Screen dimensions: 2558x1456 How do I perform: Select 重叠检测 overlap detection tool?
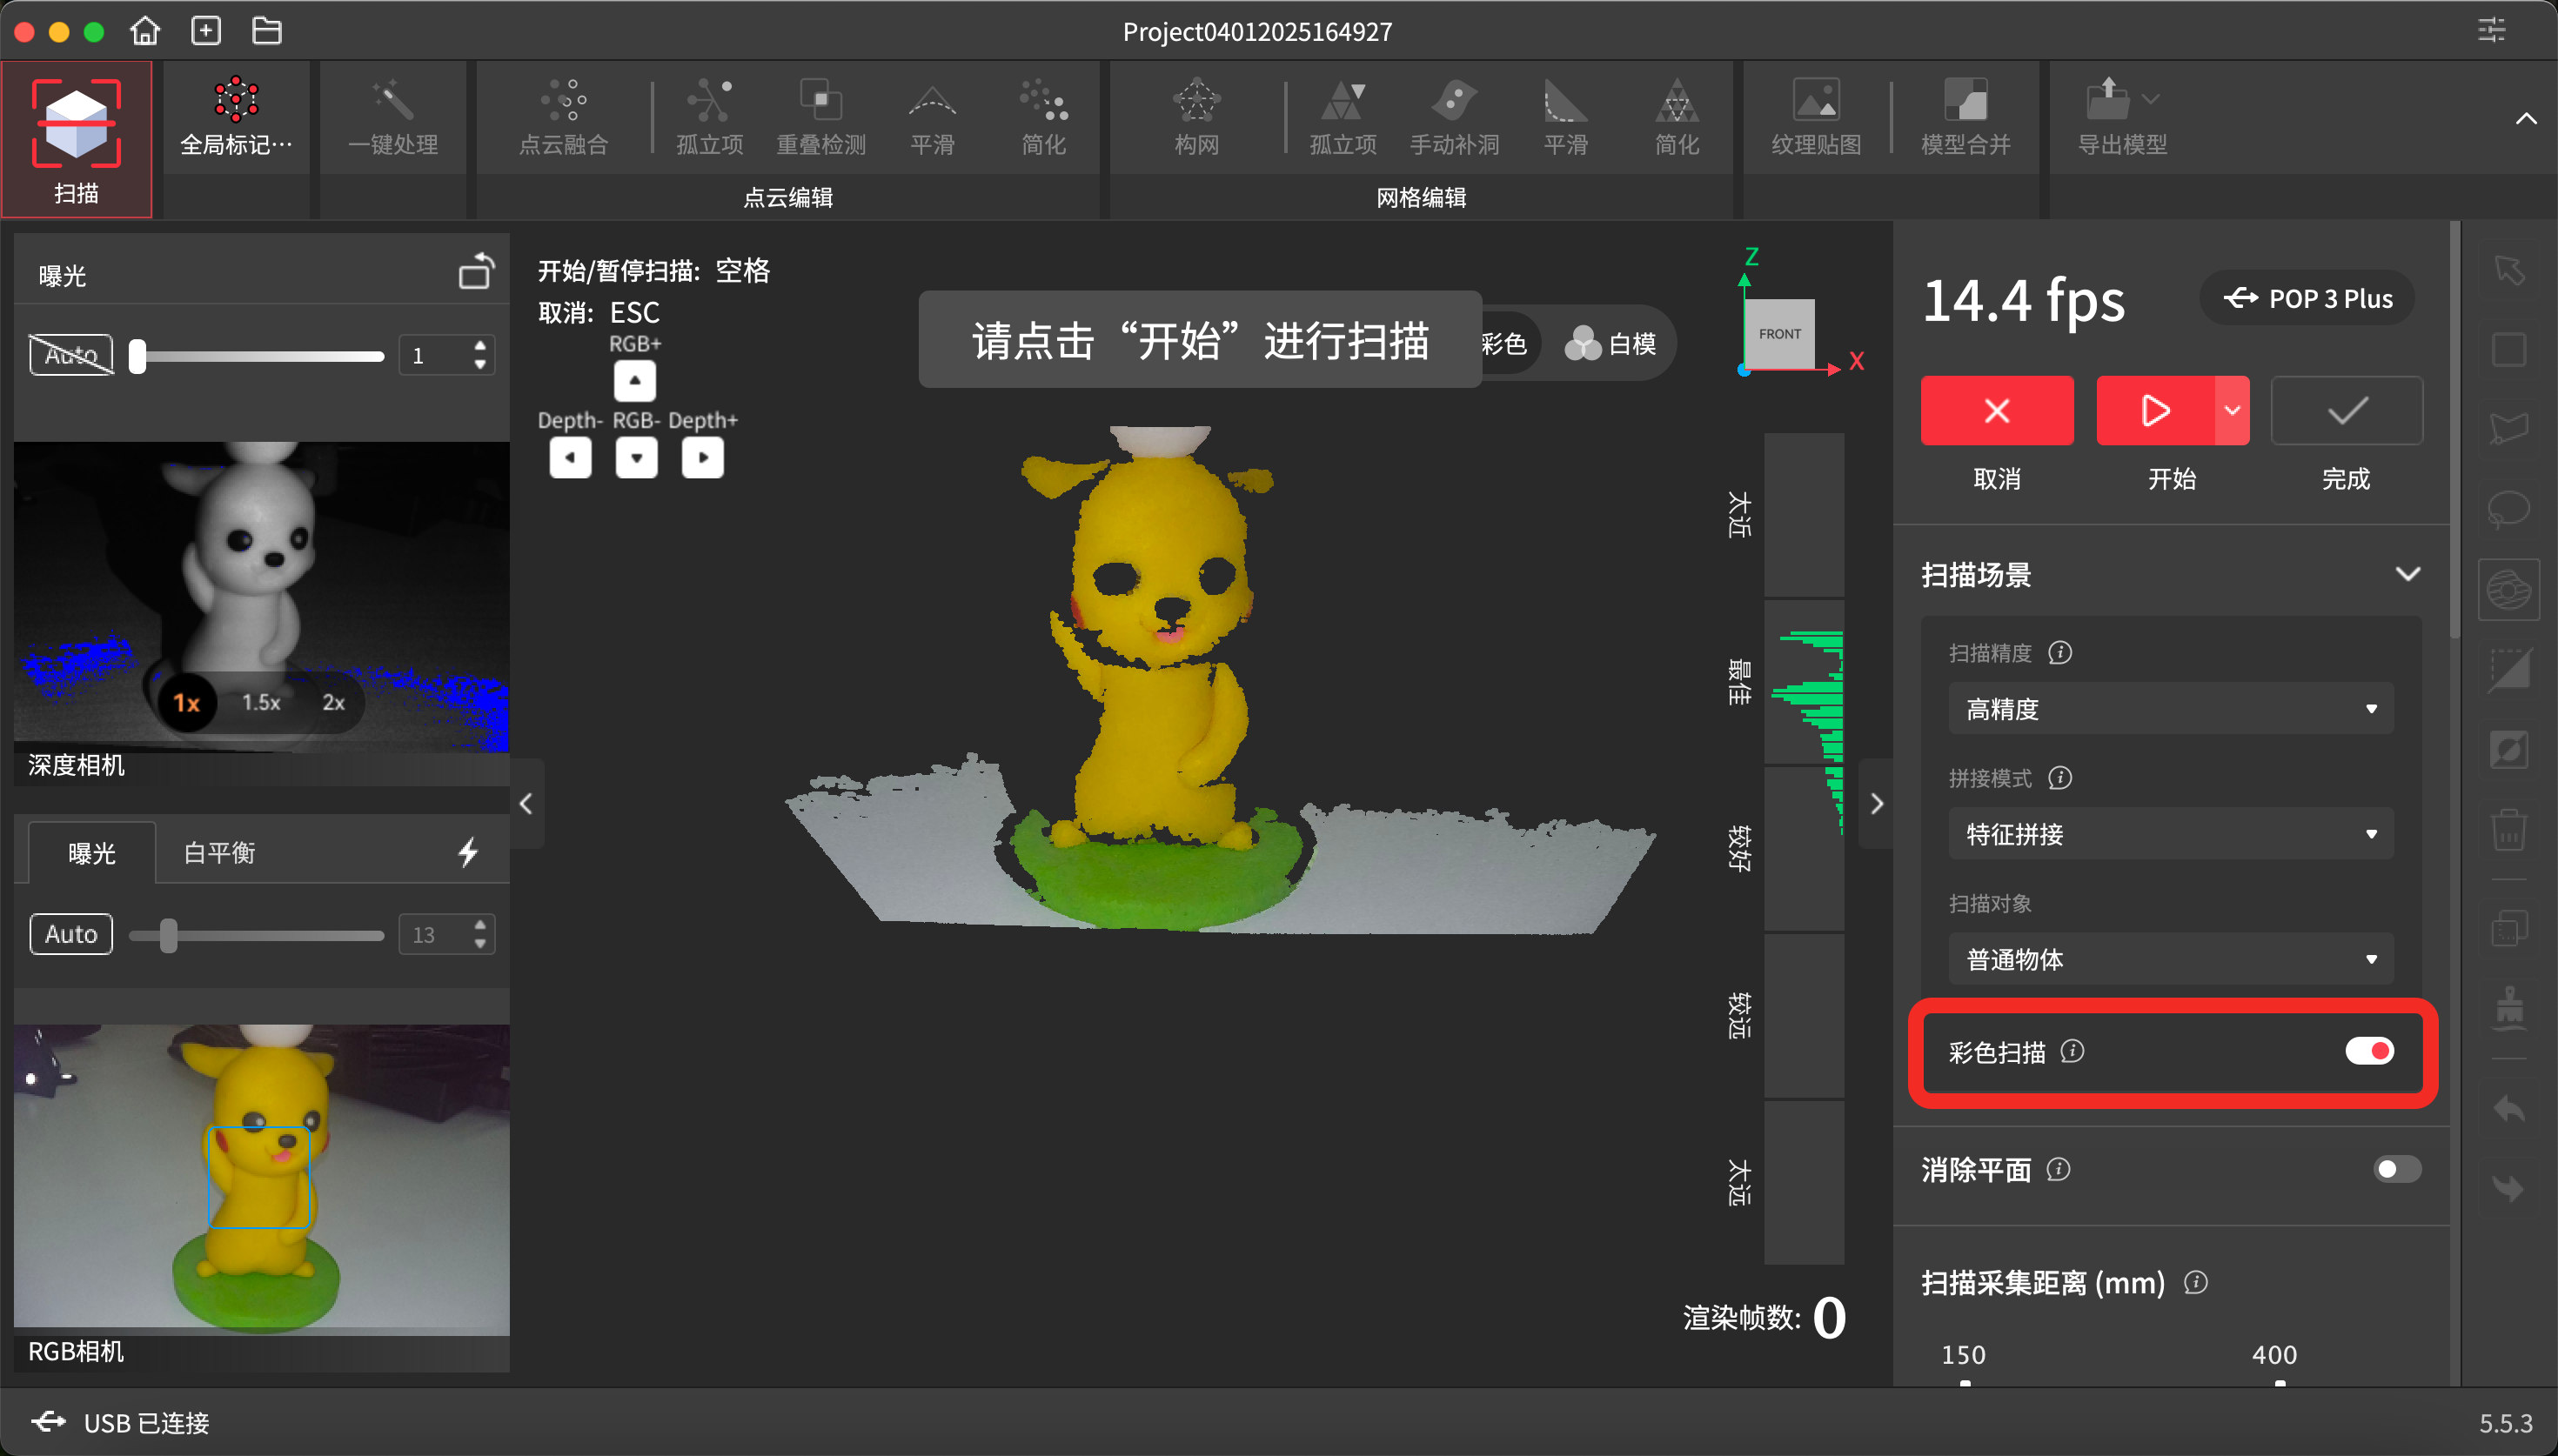coord(821,118)
